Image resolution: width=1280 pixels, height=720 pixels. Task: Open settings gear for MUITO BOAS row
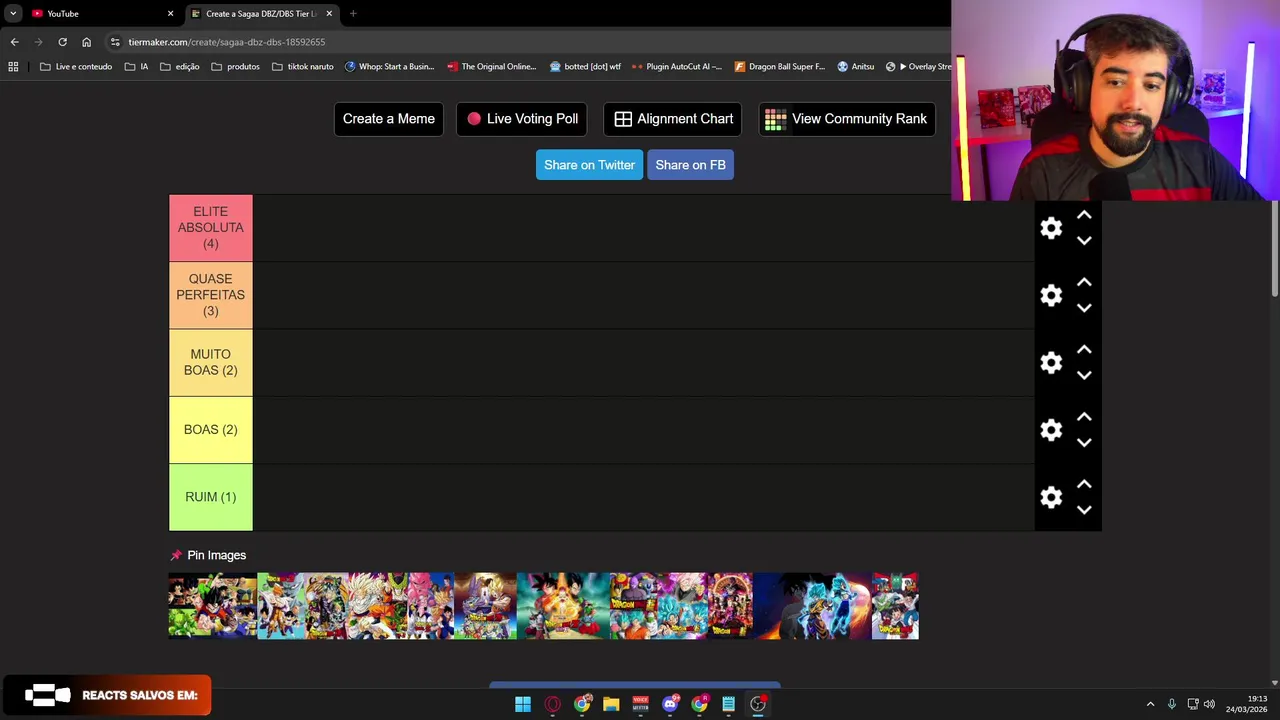1051,362
